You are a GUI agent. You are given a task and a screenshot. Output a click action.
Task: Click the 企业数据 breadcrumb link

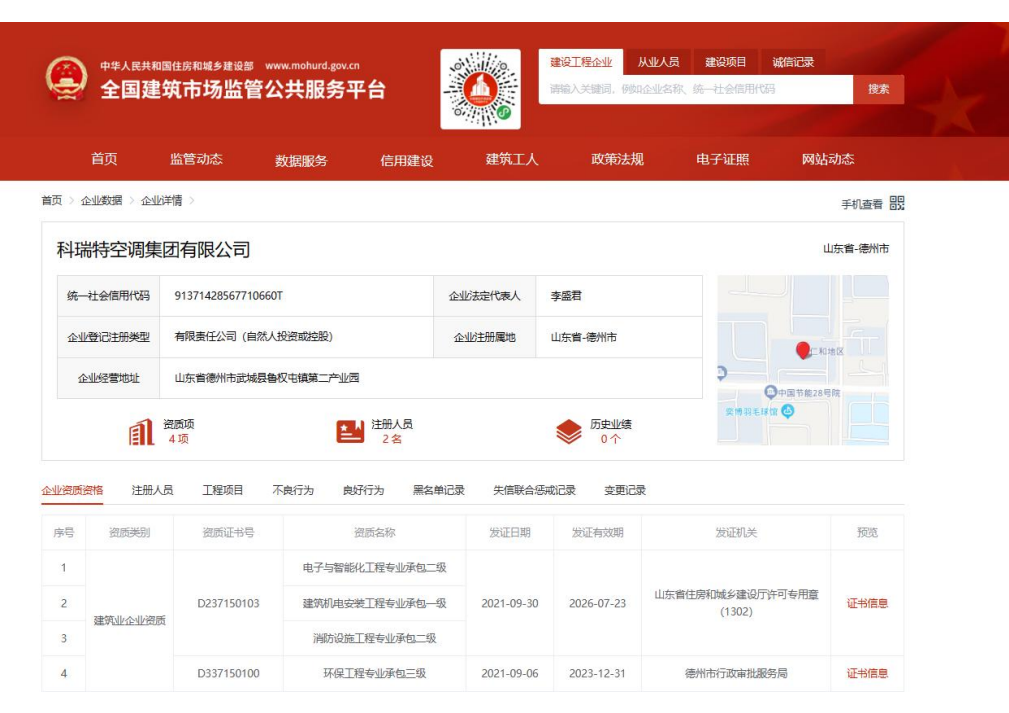(x=104, y=201)
